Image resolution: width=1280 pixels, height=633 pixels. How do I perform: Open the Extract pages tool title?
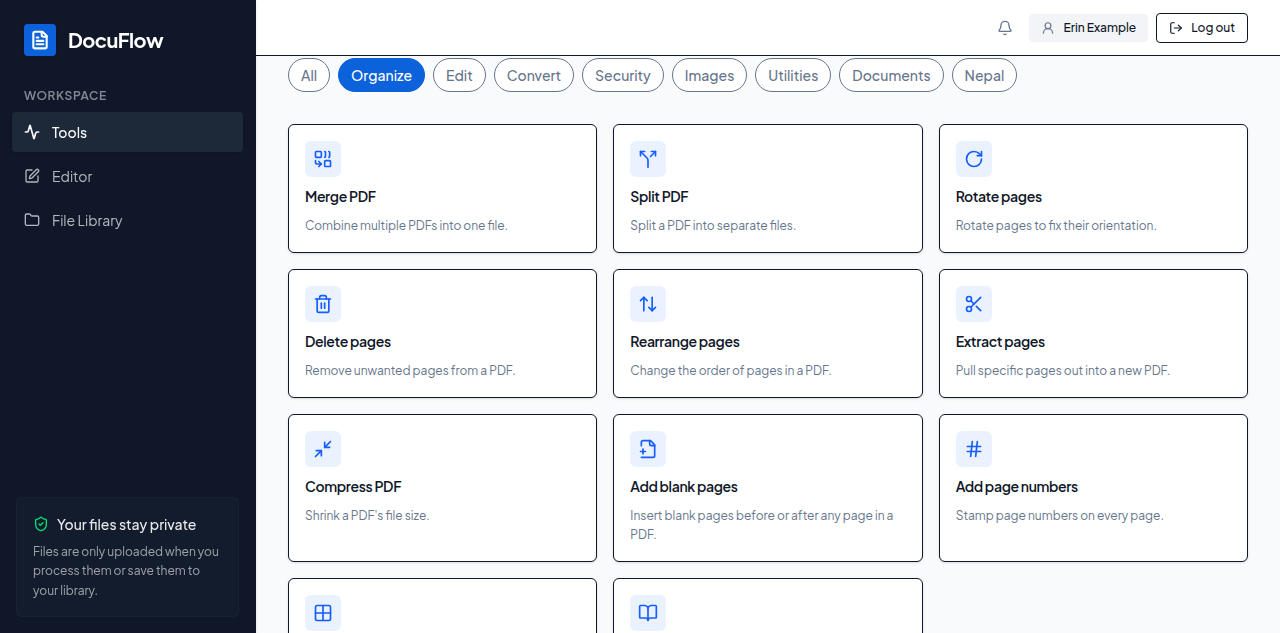1000,342
